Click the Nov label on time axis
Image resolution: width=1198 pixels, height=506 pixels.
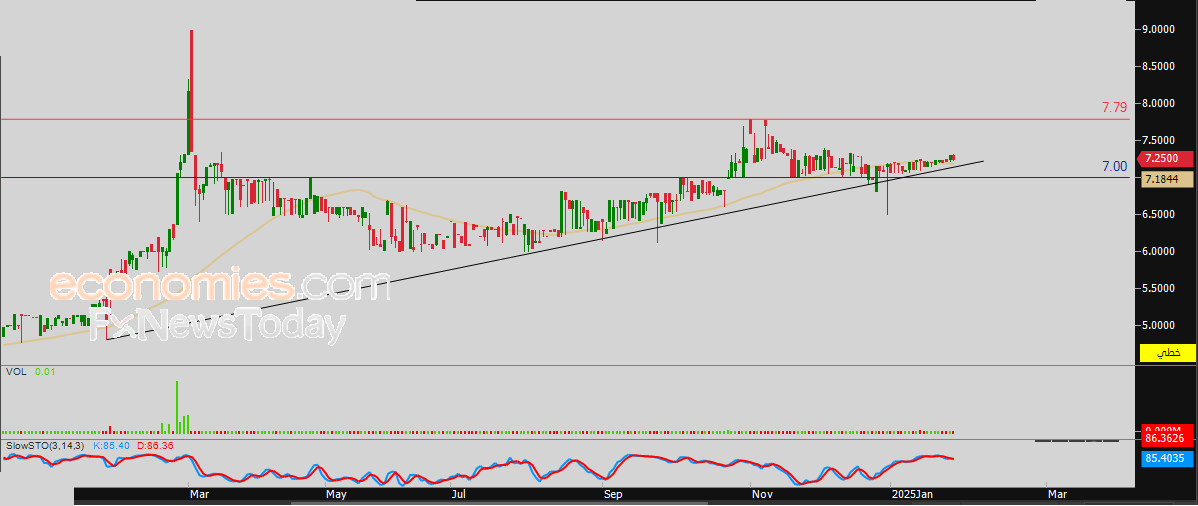[x=762, y=495]
